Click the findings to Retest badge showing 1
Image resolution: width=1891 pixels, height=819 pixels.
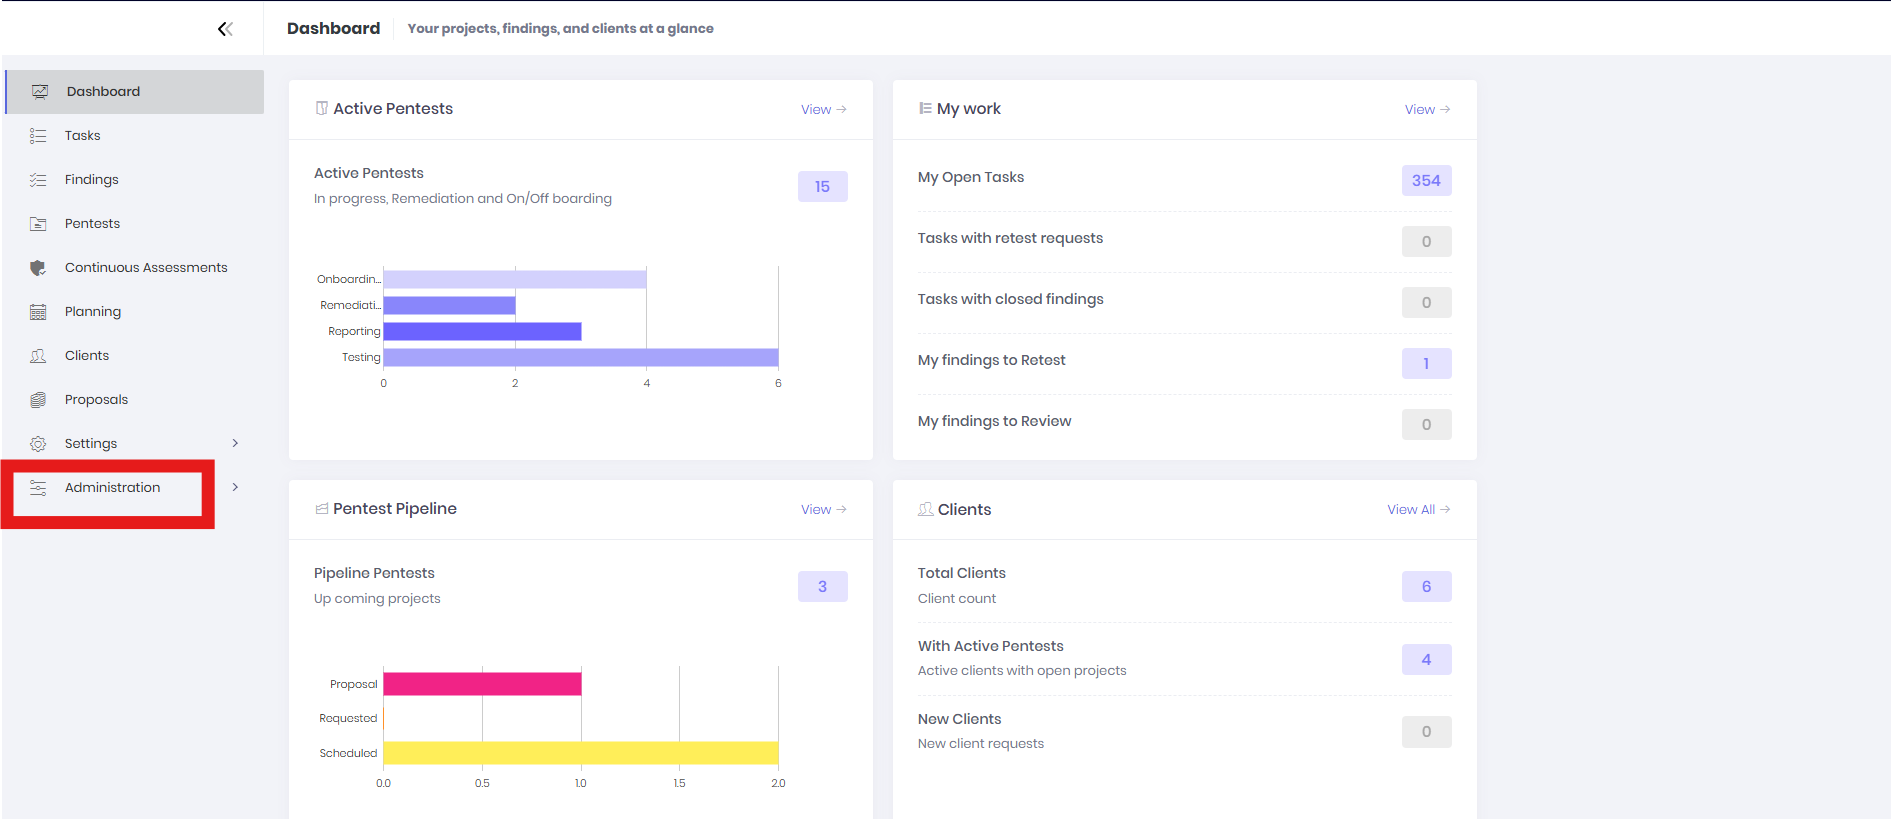[1427, 364]
